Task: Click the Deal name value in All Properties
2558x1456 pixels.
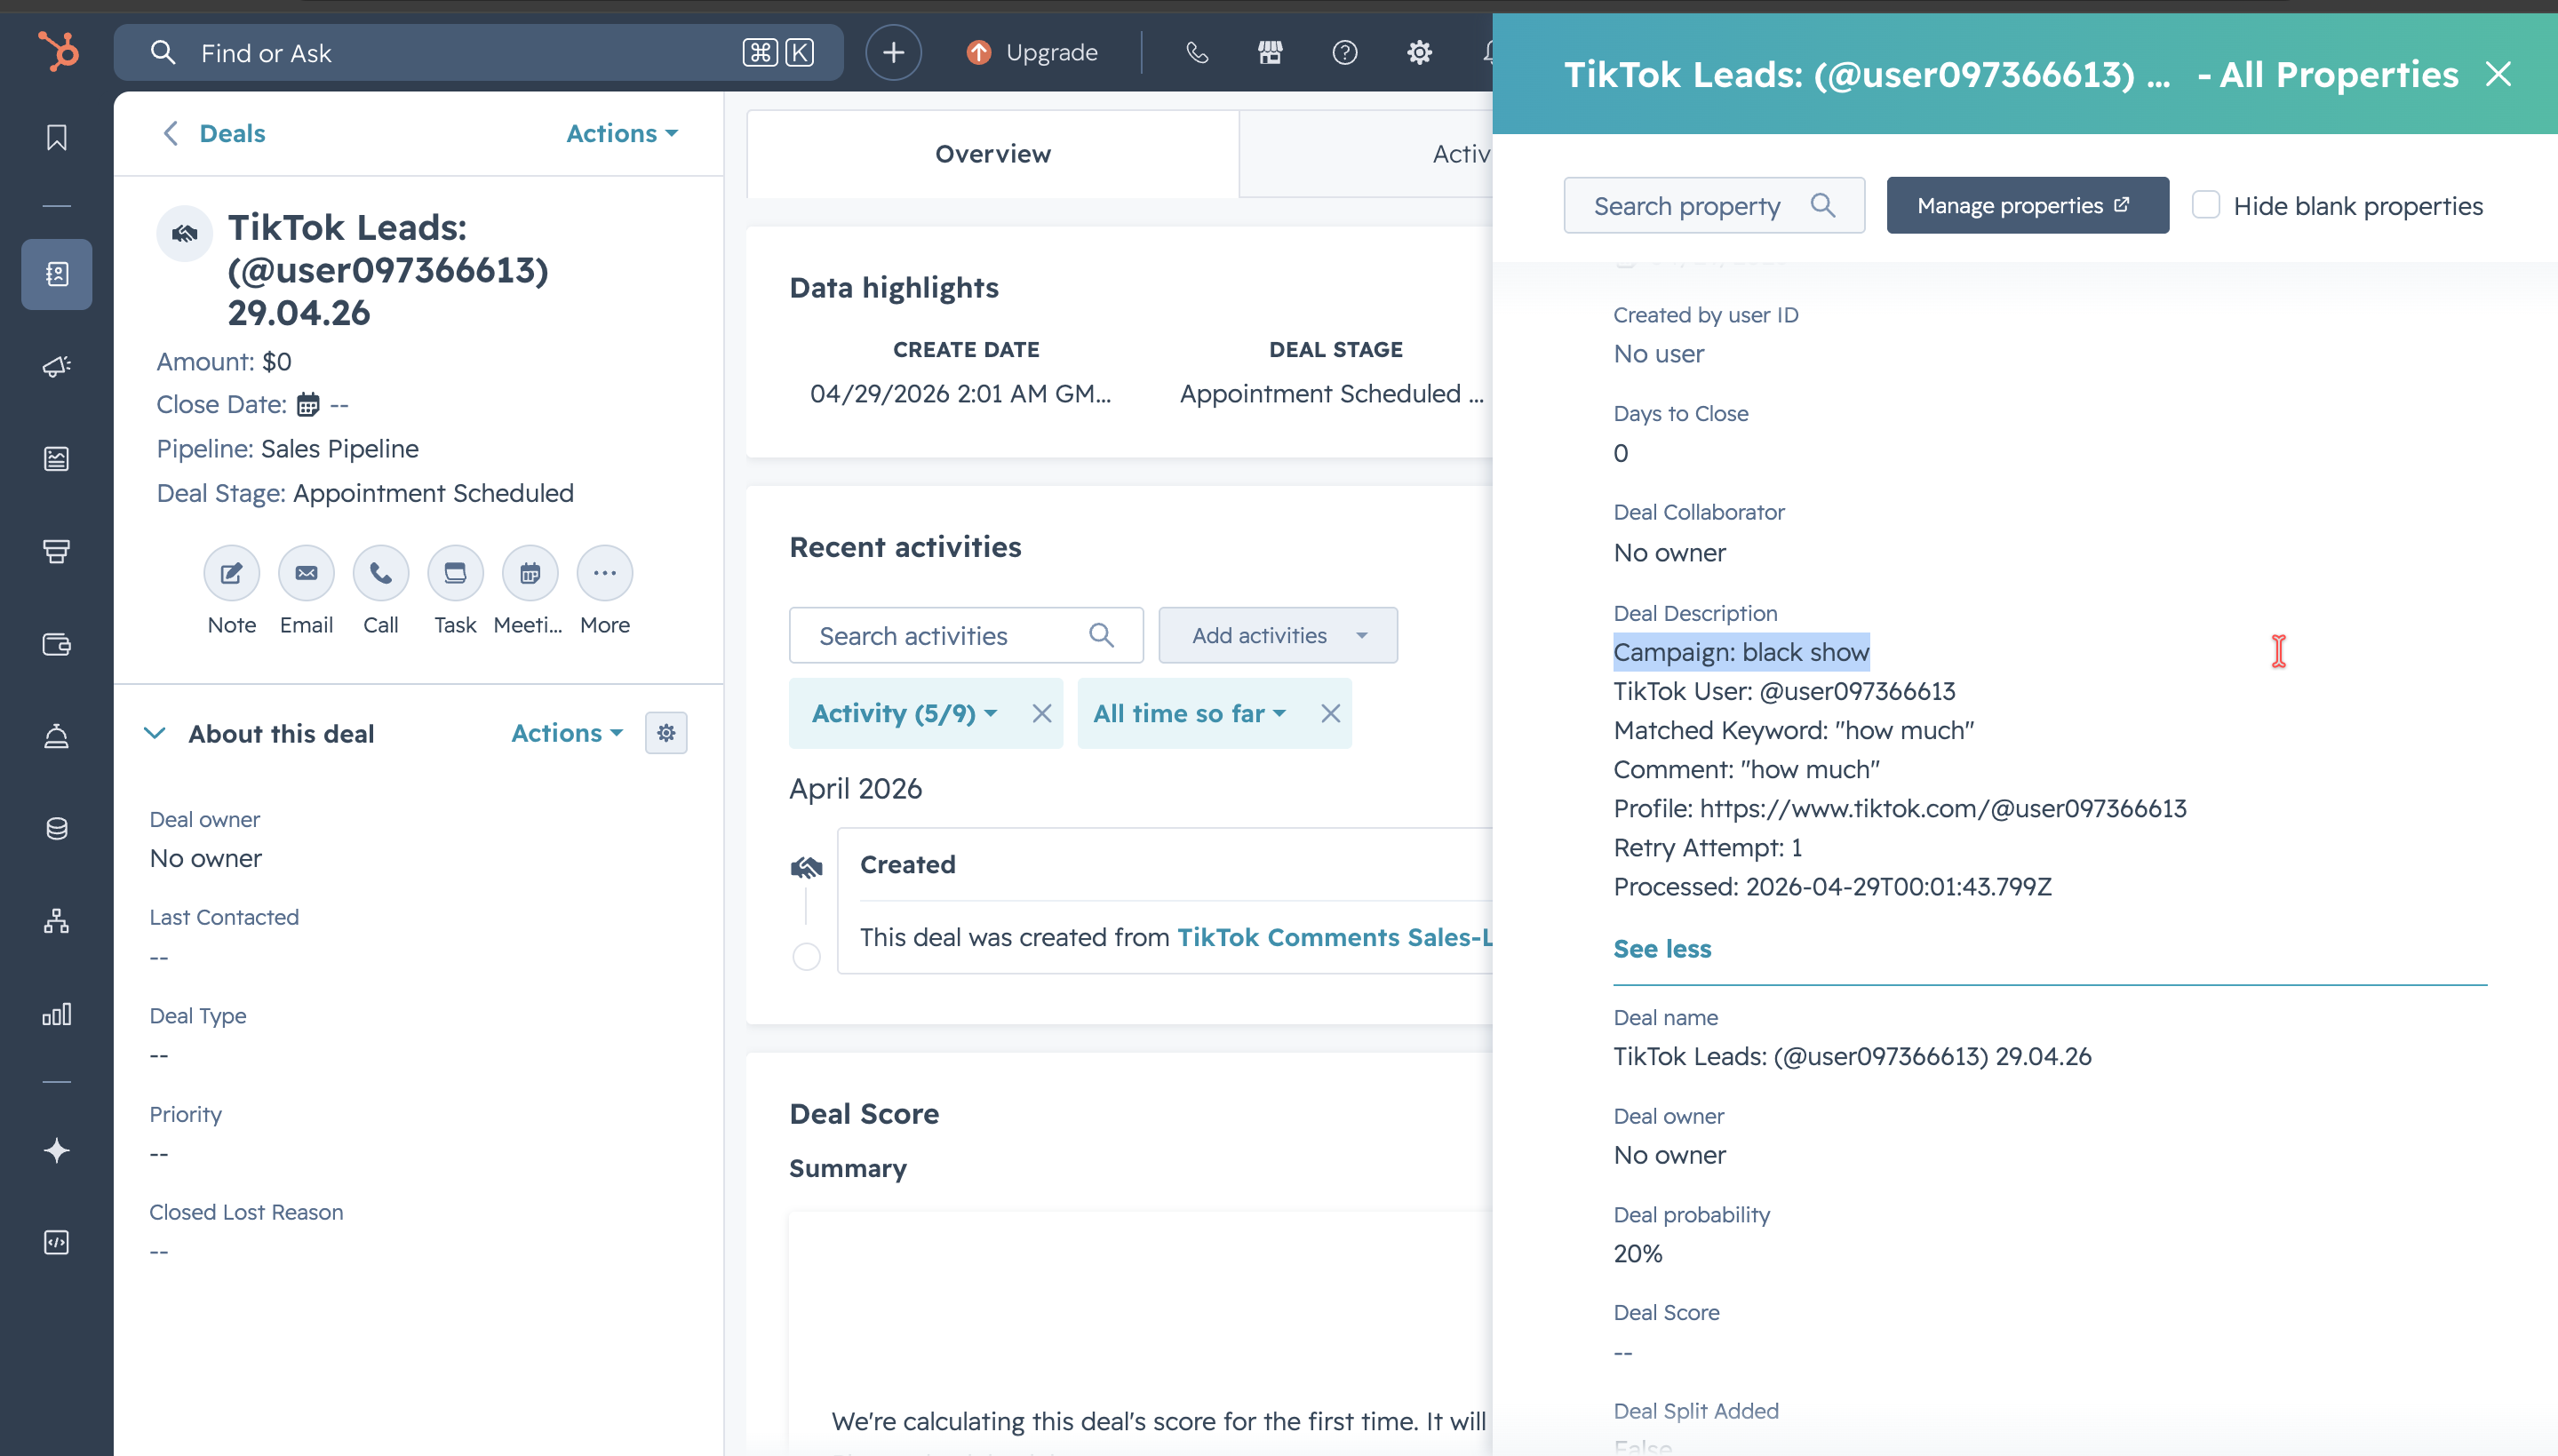Action: click(1852, 1056)
